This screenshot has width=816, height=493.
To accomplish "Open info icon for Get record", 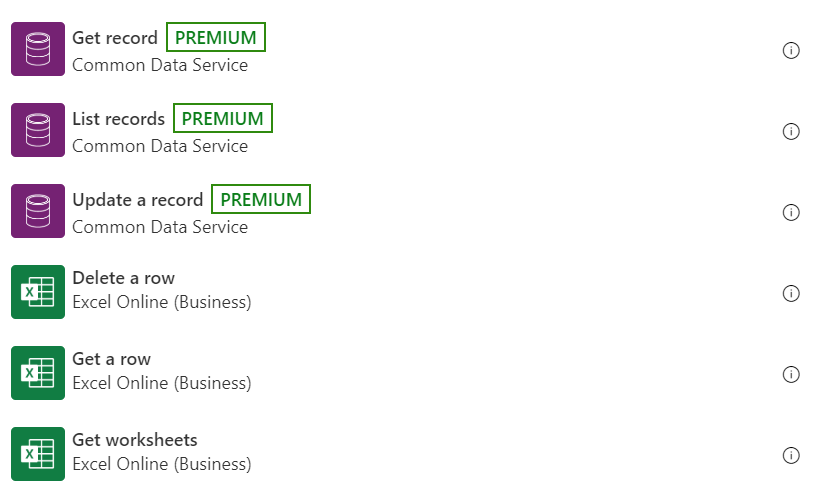I will click(791, 50).
